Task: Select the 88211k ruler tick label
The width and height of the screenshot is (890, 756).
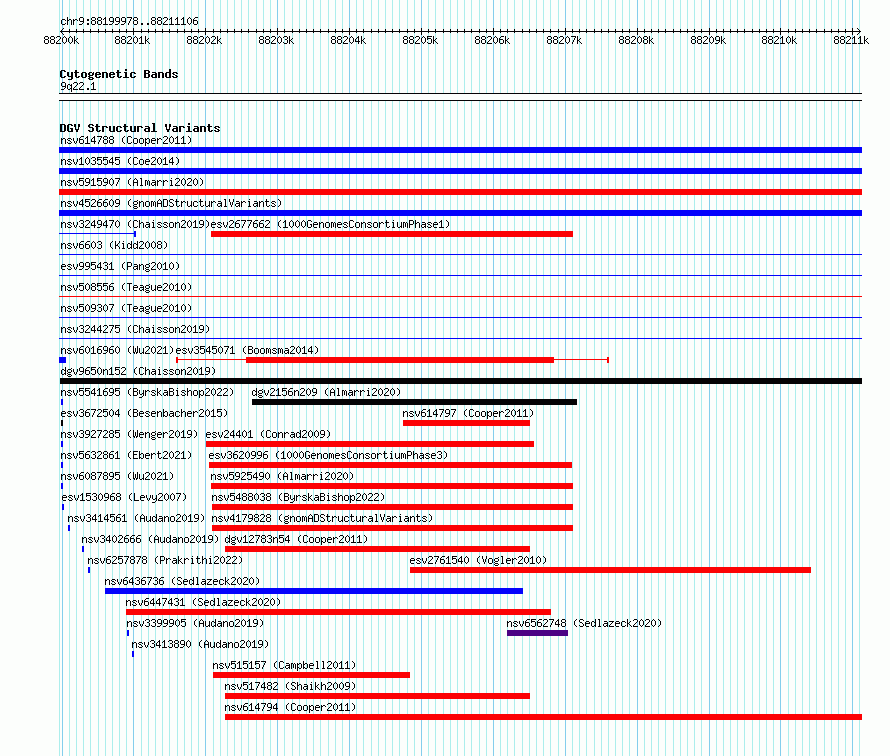Action: click(851, 40)
